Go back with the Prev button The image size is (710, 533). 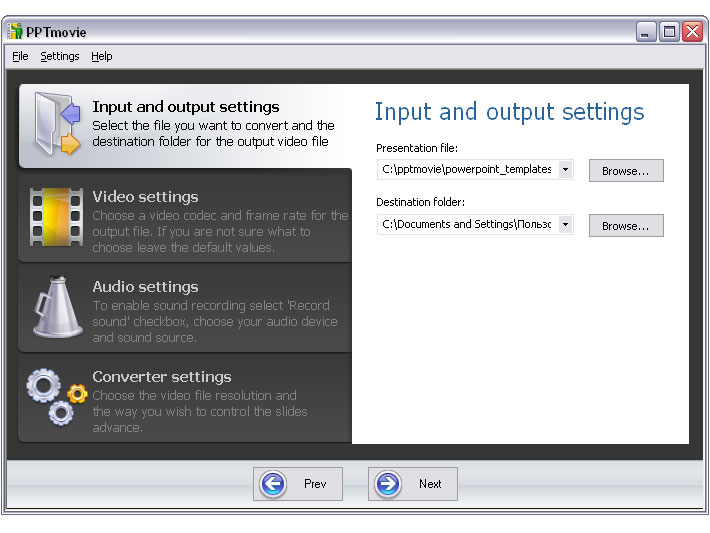pyautogui.click(x=298, y=484)
